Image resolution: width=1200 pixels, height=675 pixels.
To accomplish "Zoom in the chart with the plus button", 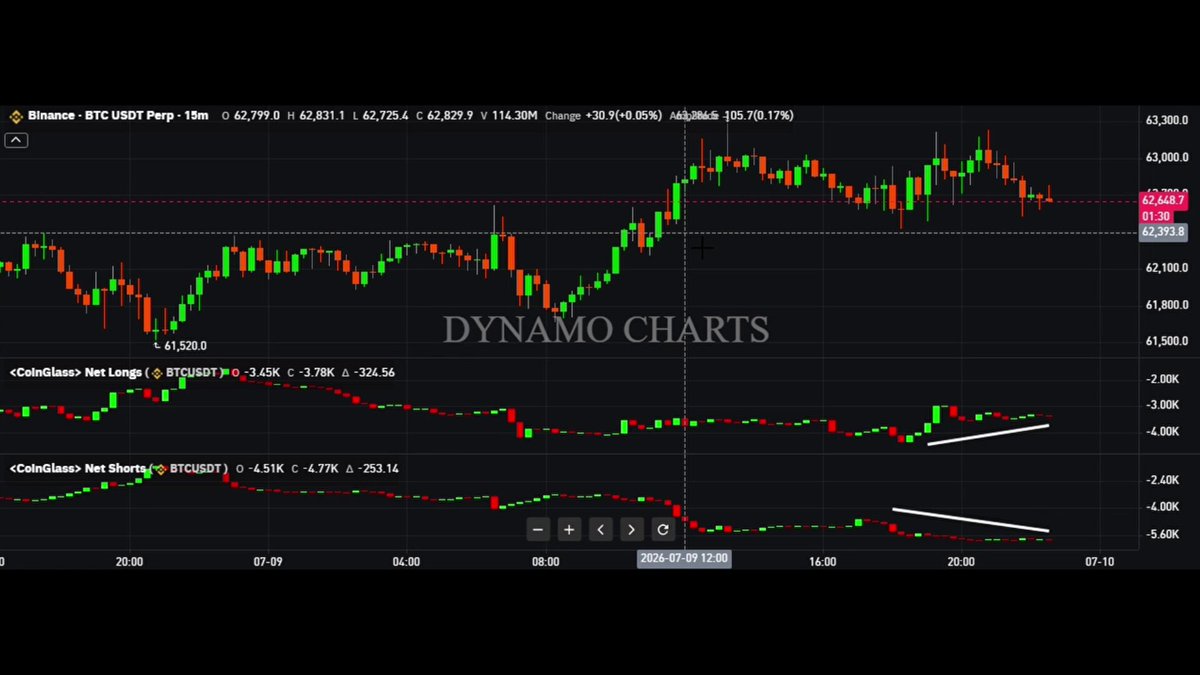I will (569, 529).
